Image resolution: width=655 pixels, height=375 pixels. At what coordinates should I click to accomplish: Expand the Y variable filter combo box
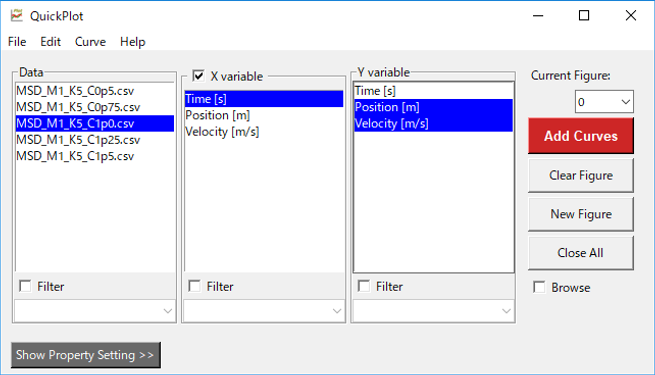(433, 311)
